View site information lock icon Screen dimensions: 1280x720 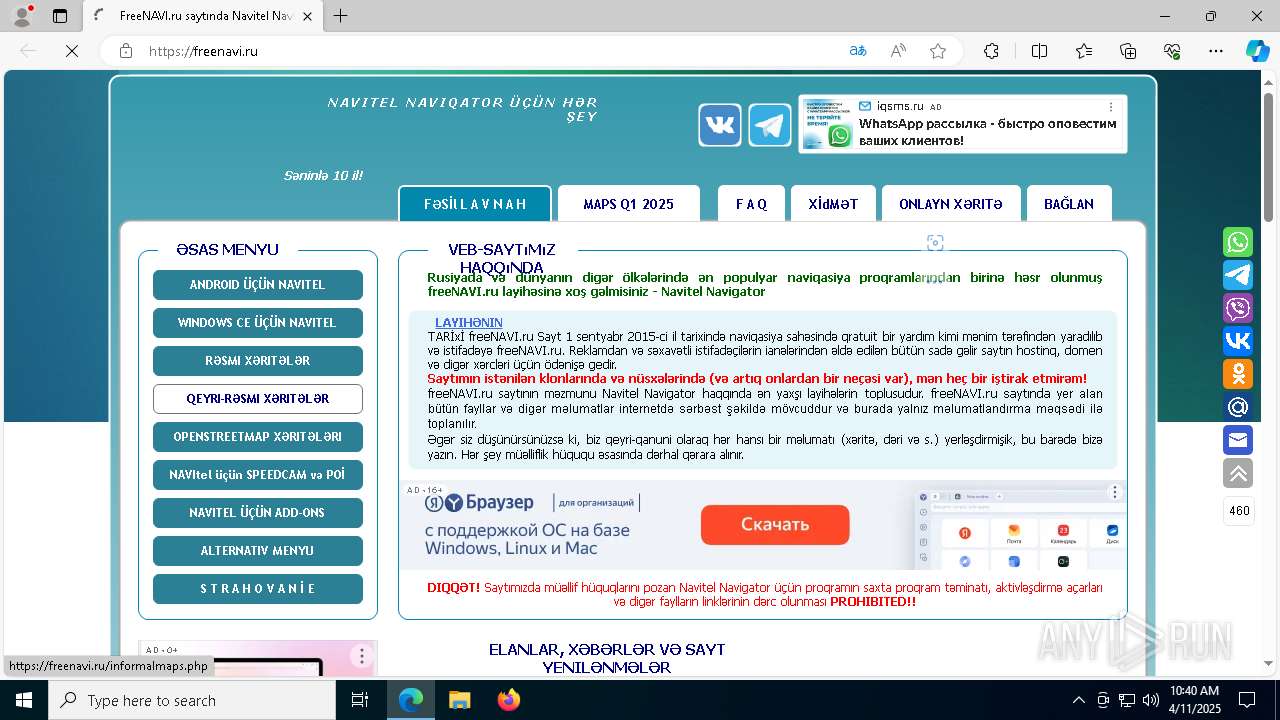(126, 51)
